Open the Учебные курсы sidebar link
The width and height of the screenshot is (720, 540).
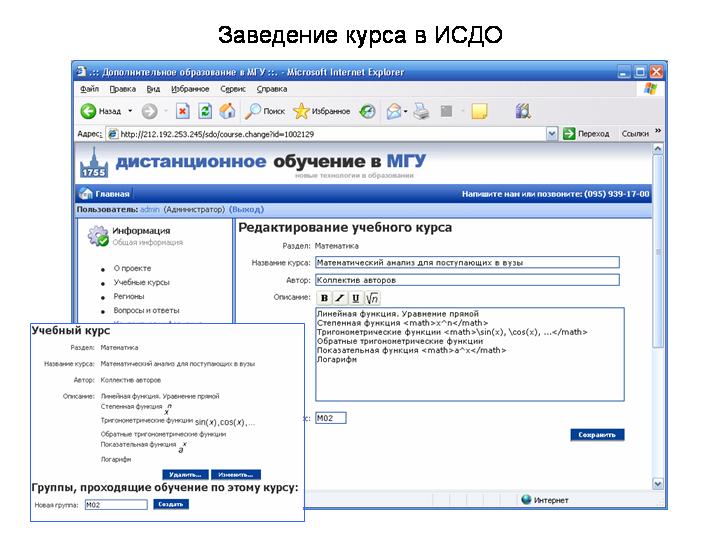[x=141, y=282]
